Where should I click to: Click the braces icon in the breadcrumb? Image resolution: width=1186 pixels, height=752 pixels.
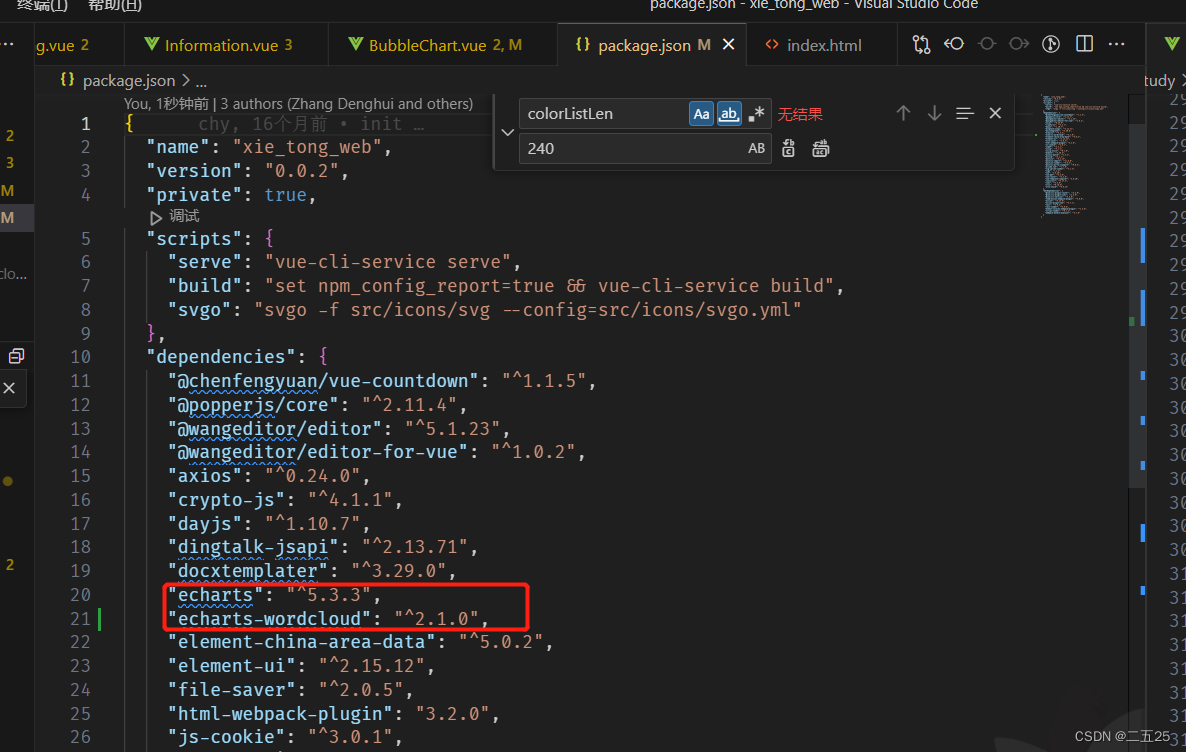tap(67, 79)
